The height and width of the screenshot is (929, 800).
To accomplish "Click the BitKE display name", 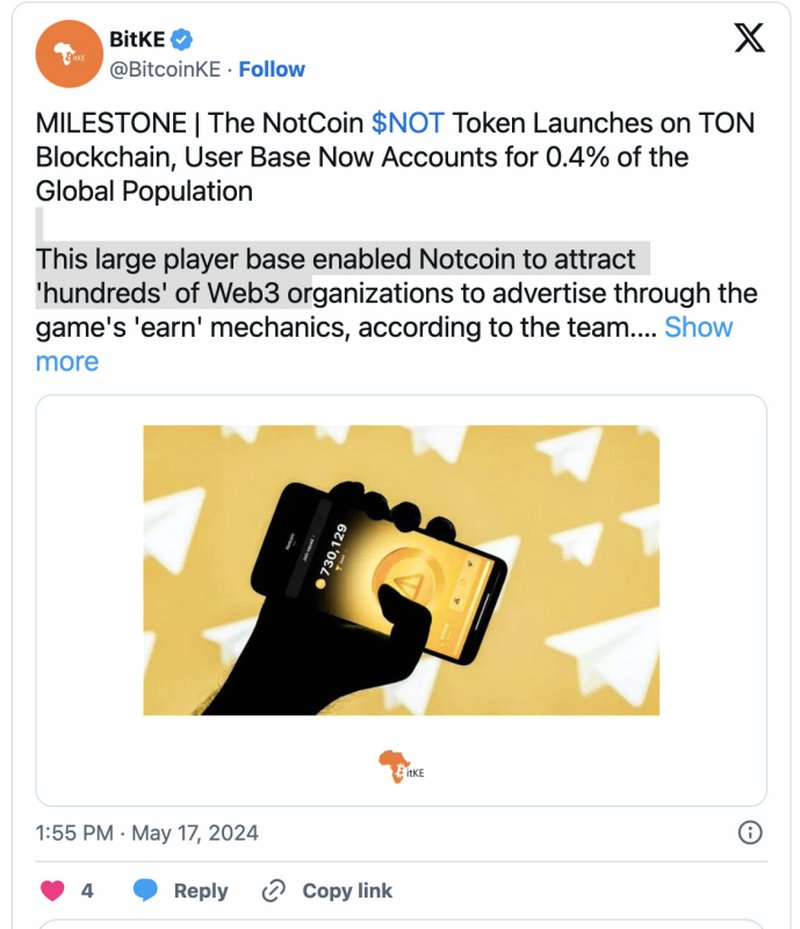I will pyautogui.click(x=137, y=39).
